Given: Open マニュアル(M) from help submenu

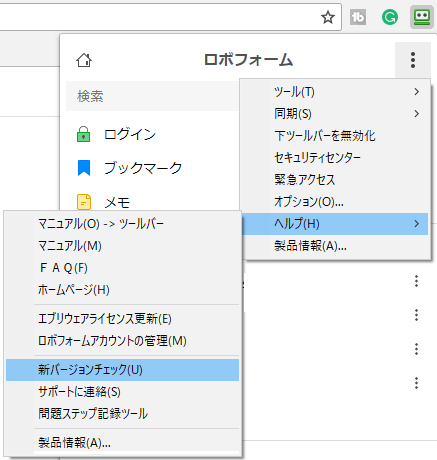Looking at the screenshot, I should 123,246.
